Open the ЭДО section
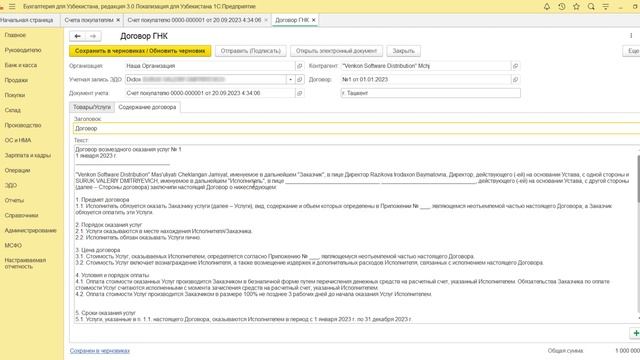Screen dimensions: 640x360 [x=11, y=185]
